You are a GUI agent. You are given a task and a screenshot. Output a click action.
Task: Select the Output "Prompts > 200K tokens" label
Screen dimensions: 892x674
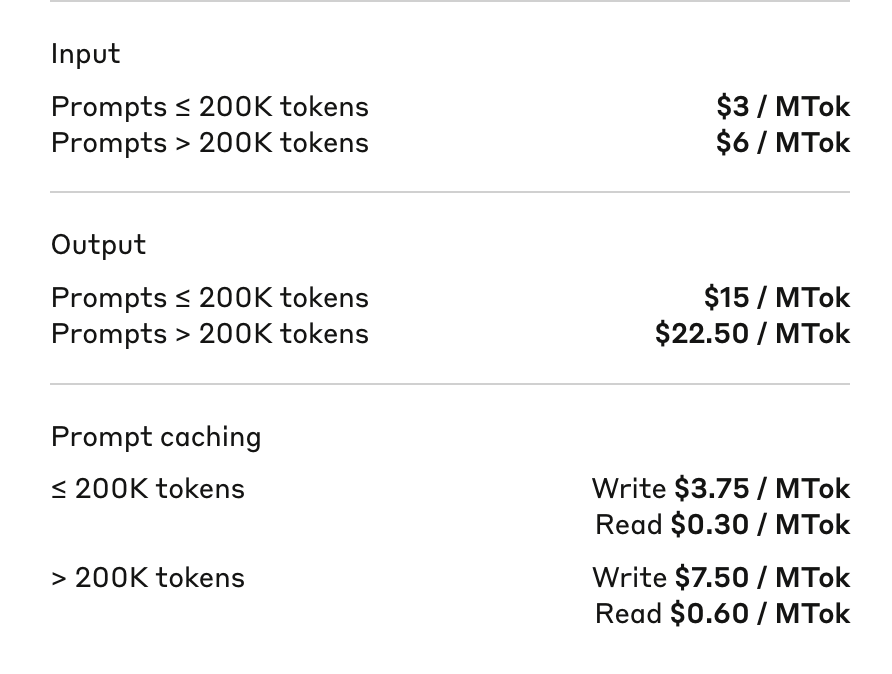(x=210, y=334)
